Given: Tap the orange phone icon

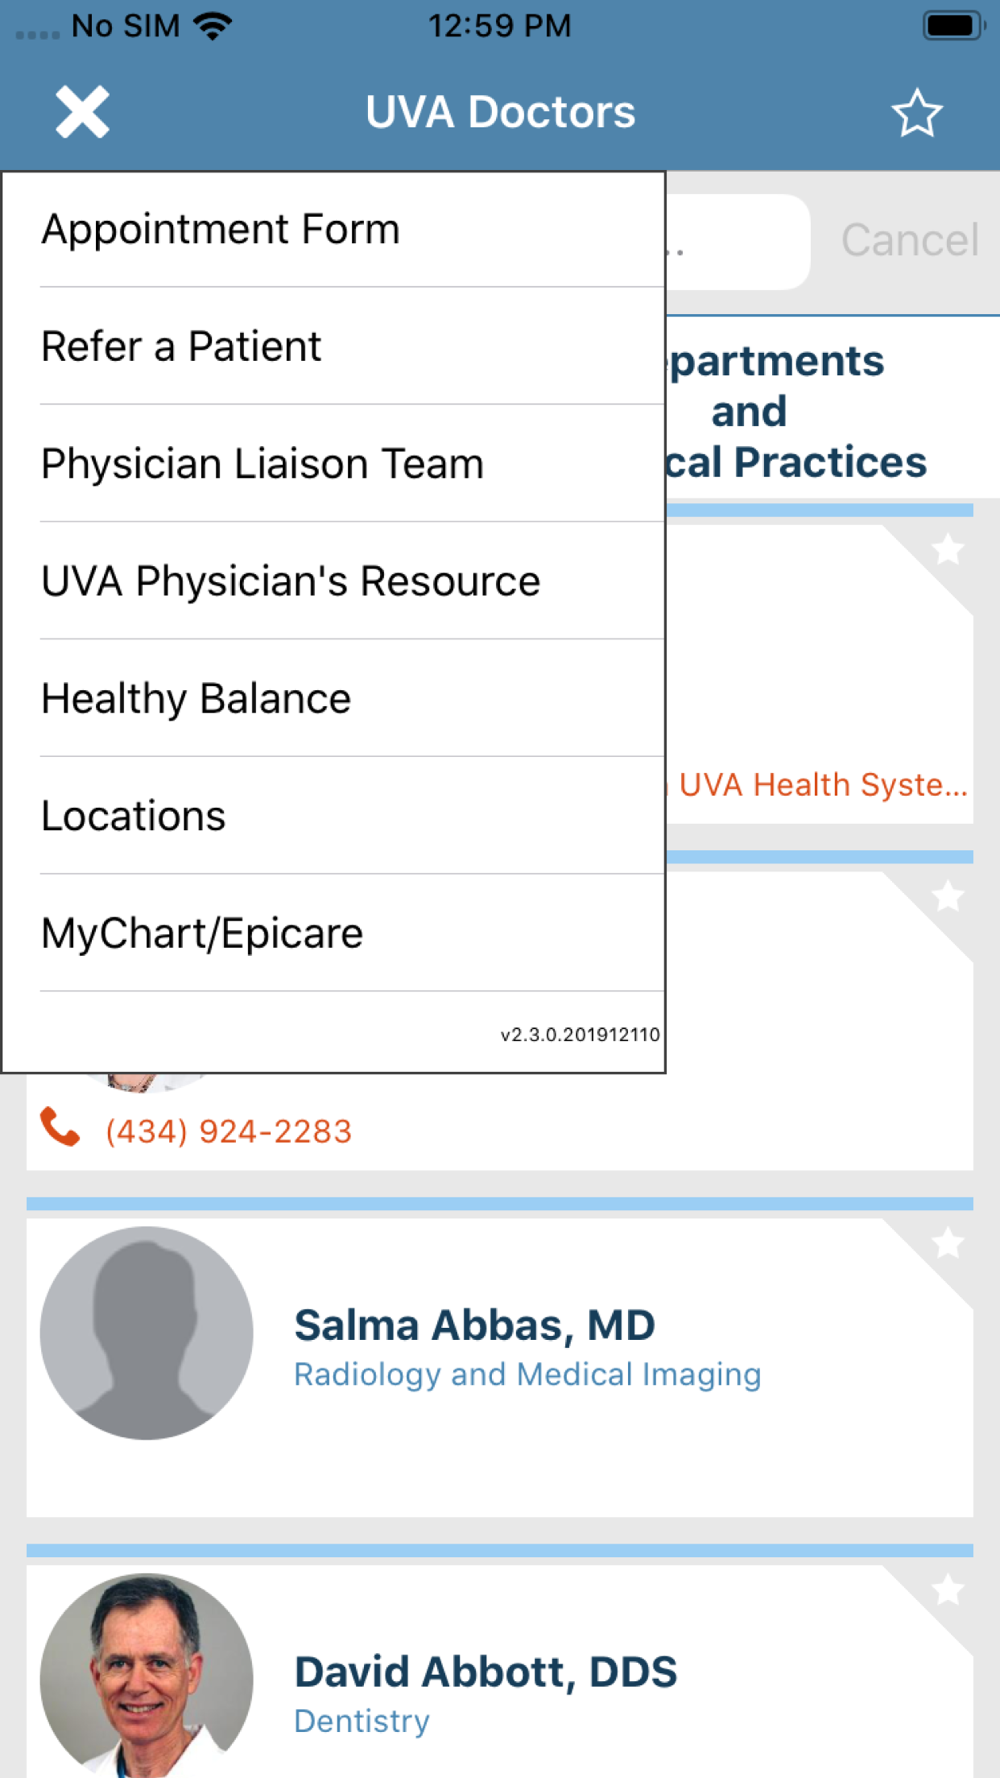Looking at the screenshot, I should [x=60, y=1128].
